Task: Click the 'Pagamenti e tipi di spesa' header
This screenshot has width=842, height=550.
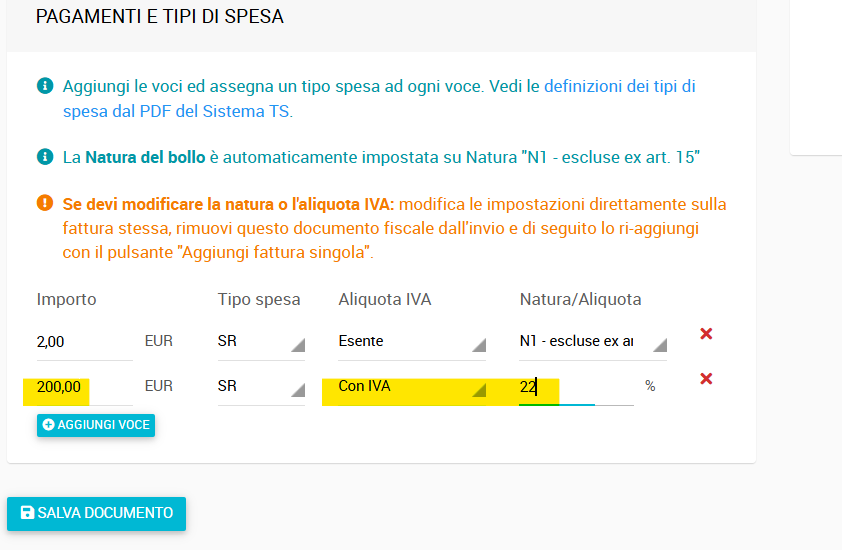Action: (x=159, y=17)
